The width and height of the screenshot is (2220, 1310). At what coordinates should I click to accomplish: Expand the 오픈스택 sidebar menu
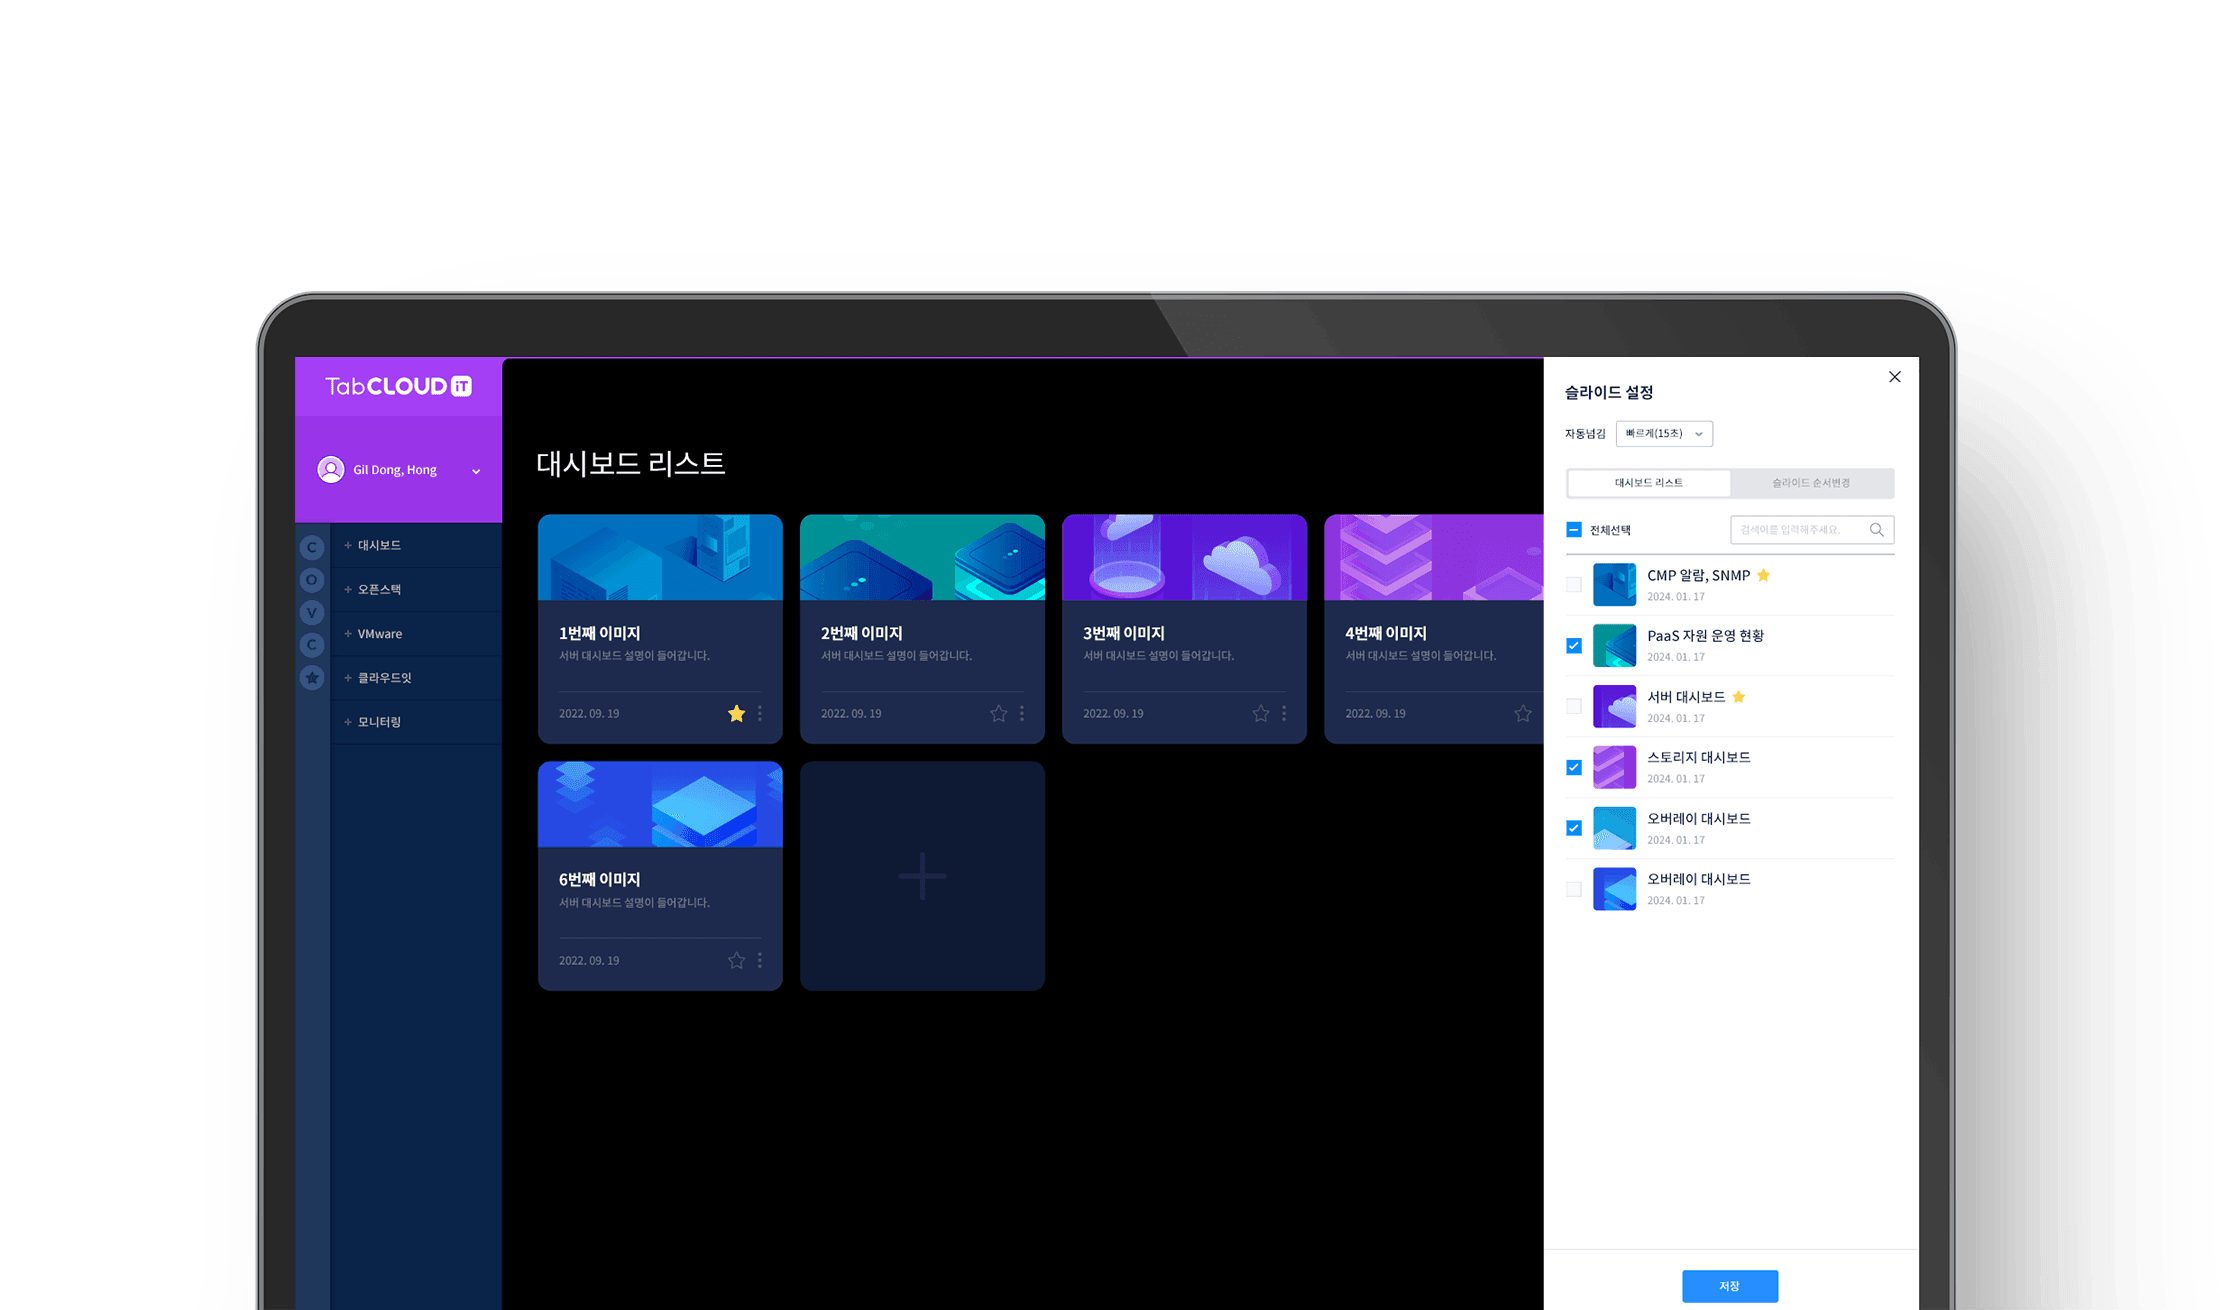tap(379, 590)
